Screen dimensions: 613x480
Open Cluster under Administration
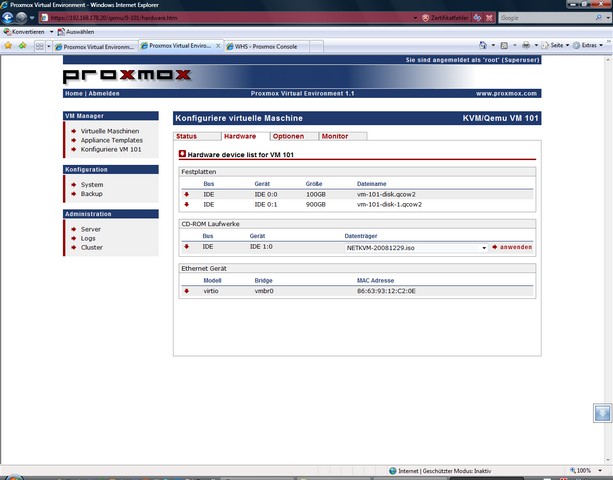[92, 247]
